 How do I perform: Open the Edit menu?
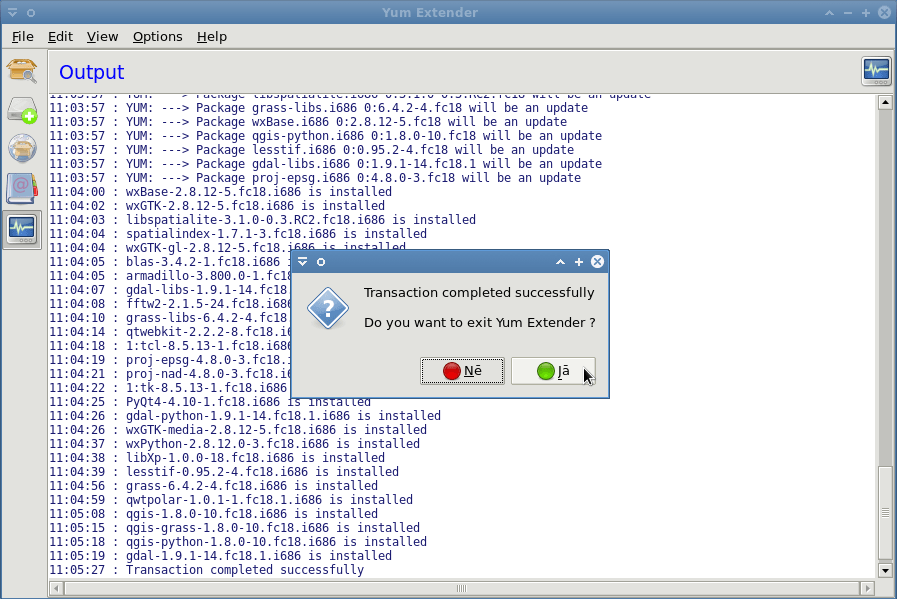pos(60,37)
